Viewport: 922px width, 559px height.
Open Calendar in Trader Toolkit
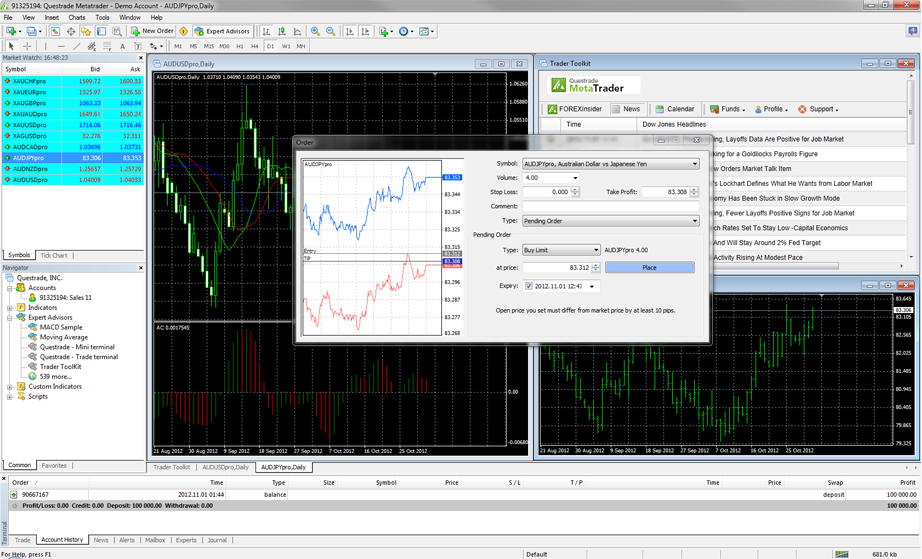point(675,109)
